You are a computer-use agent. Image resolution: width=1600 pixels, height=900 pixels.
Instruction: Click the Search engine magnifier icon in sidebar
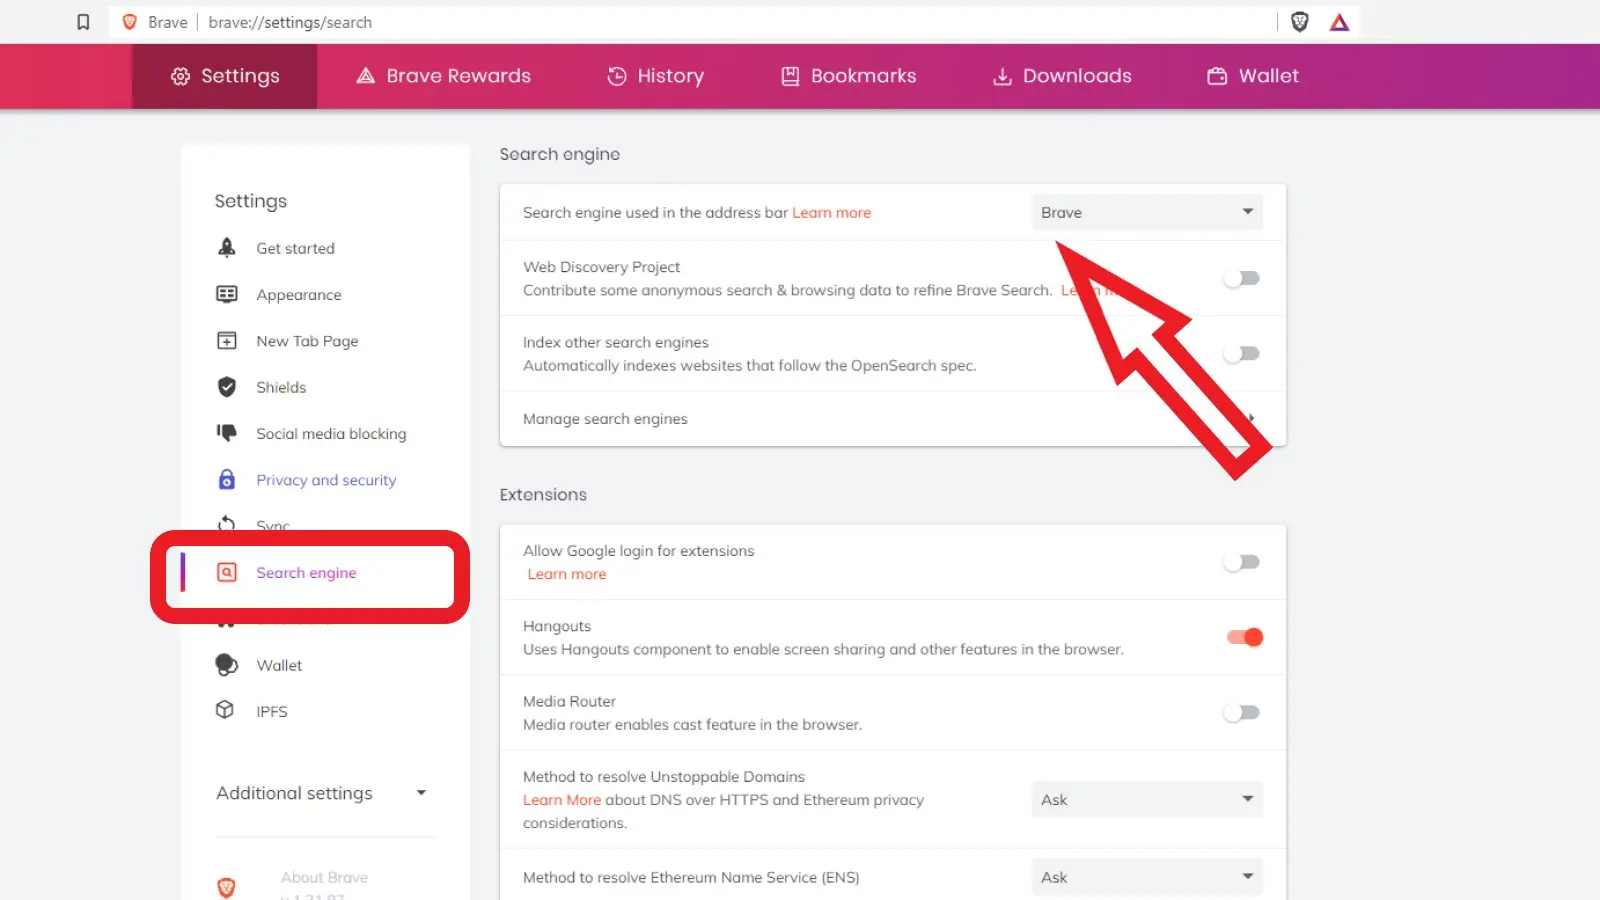click(227, 572)
